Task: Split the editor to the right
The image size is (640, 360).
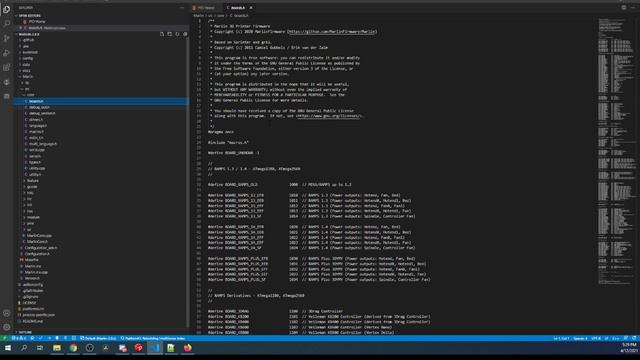Action: [x=624, y=8]
